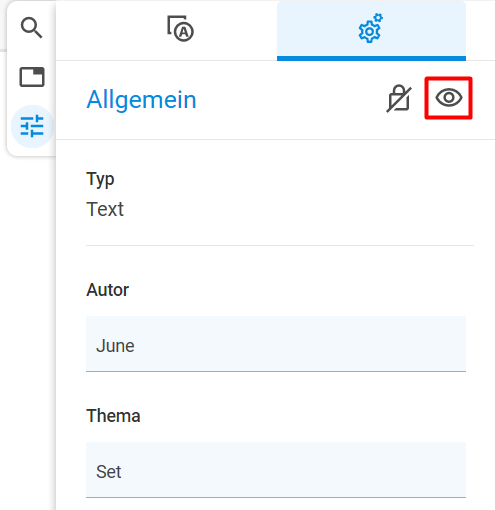Click the letter A inside annotation icon

pos(184,32)
